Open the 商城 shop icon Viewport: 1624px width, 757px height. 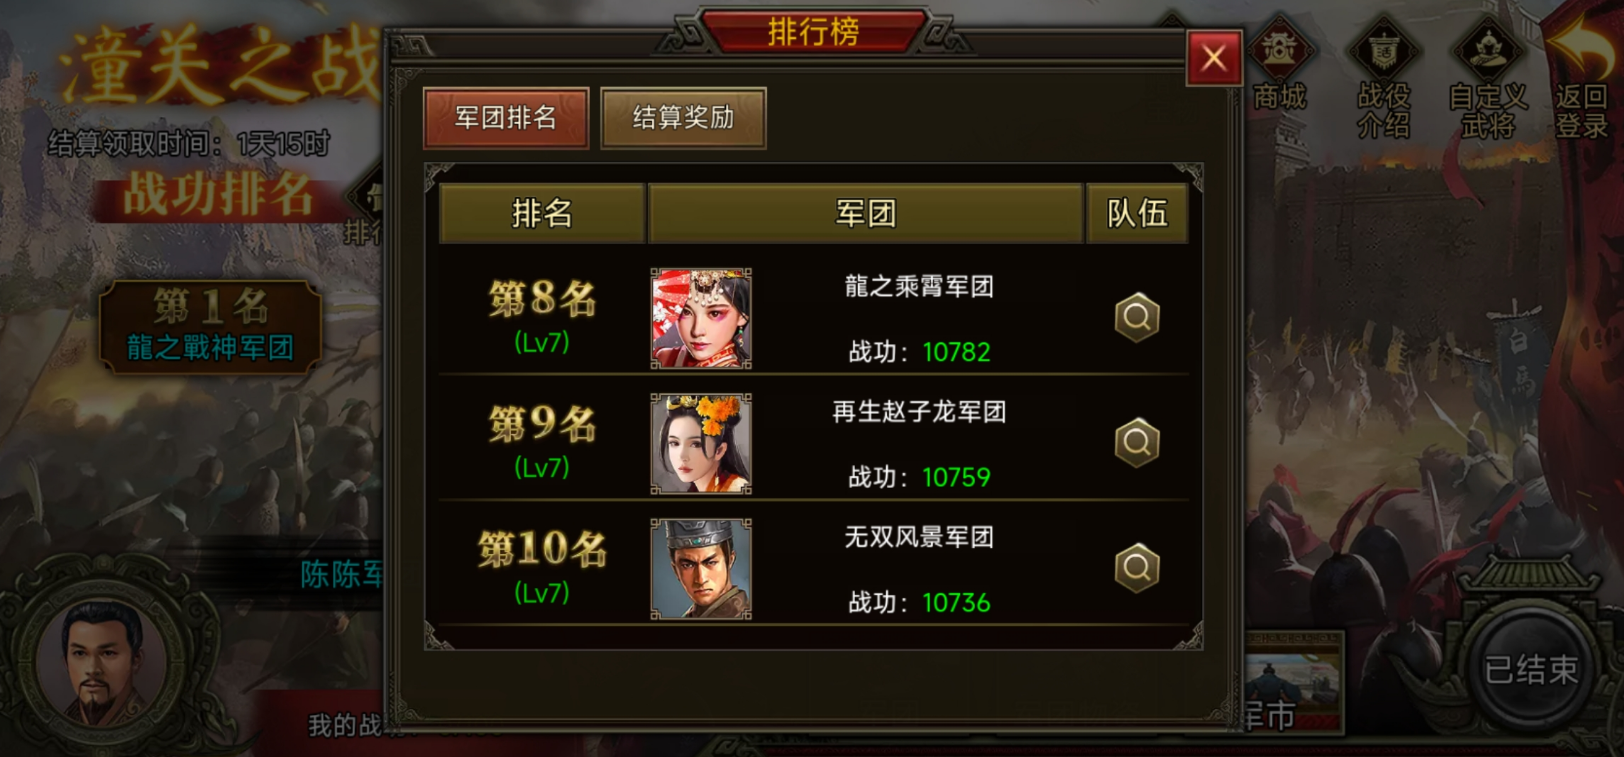click(1280, 66)
